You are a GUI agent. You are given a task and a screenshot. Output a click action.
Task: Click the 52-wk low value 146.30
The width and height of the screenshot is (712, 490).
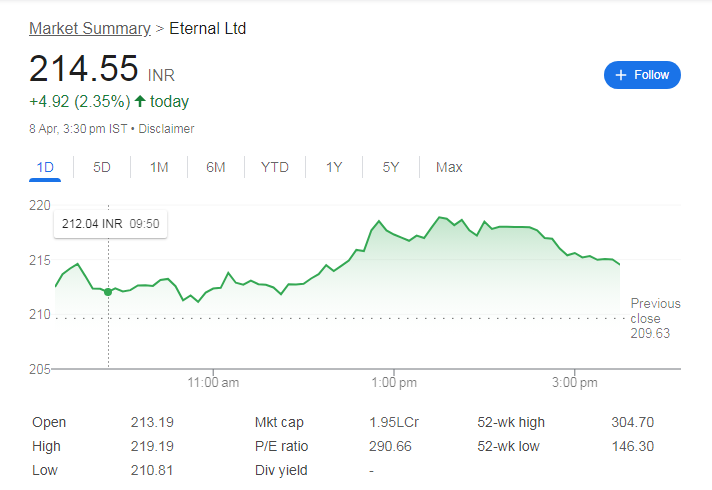click(633, 446)
